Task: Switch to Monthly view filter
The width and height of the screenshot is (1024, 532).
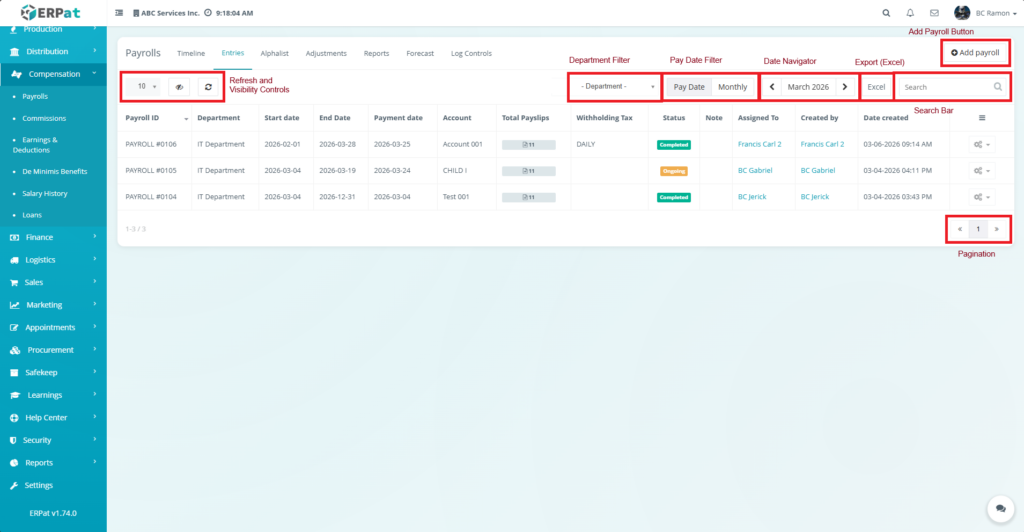Action: [733, 87]
